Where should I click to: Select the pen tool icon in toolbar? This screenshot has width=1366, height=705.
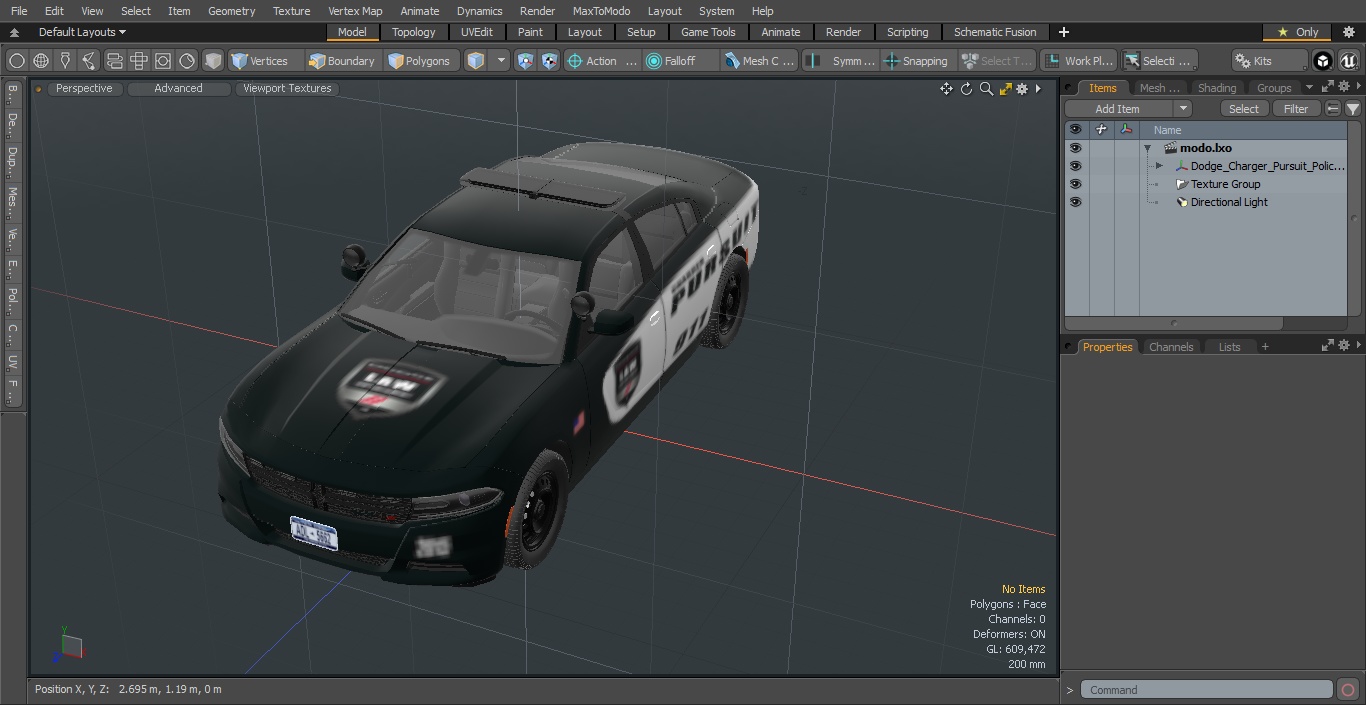click(65, 61)
